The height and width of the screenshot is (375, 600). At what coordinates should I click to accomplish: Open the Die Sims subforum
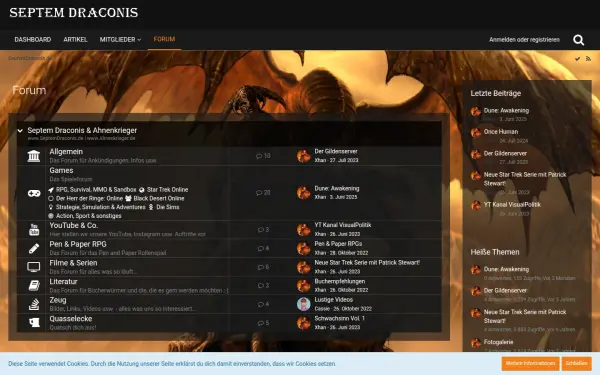click(168, 207)
